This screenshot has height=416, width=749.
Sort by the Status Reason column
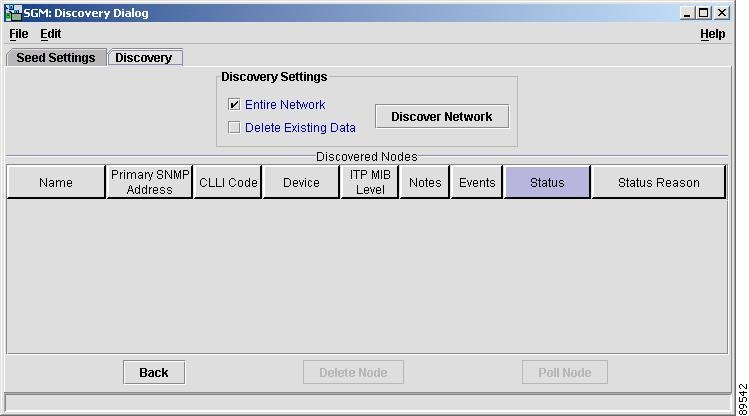pyautogui.click(x=659, y=182)
